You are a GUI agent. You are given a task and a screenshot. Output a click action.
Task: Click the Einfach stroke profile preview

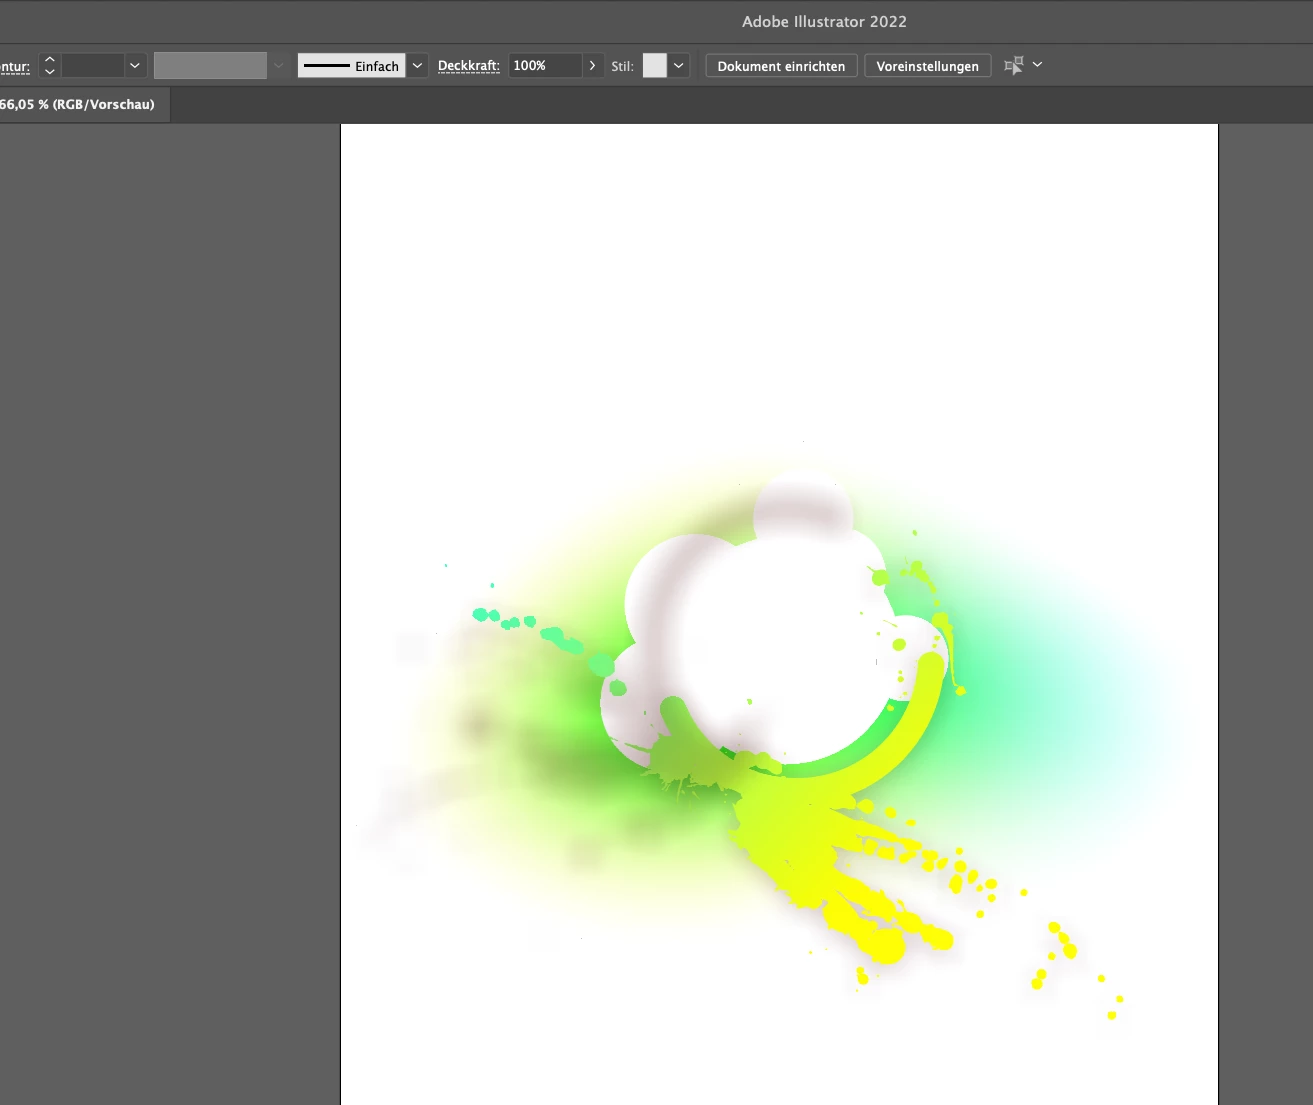[352, 66]
